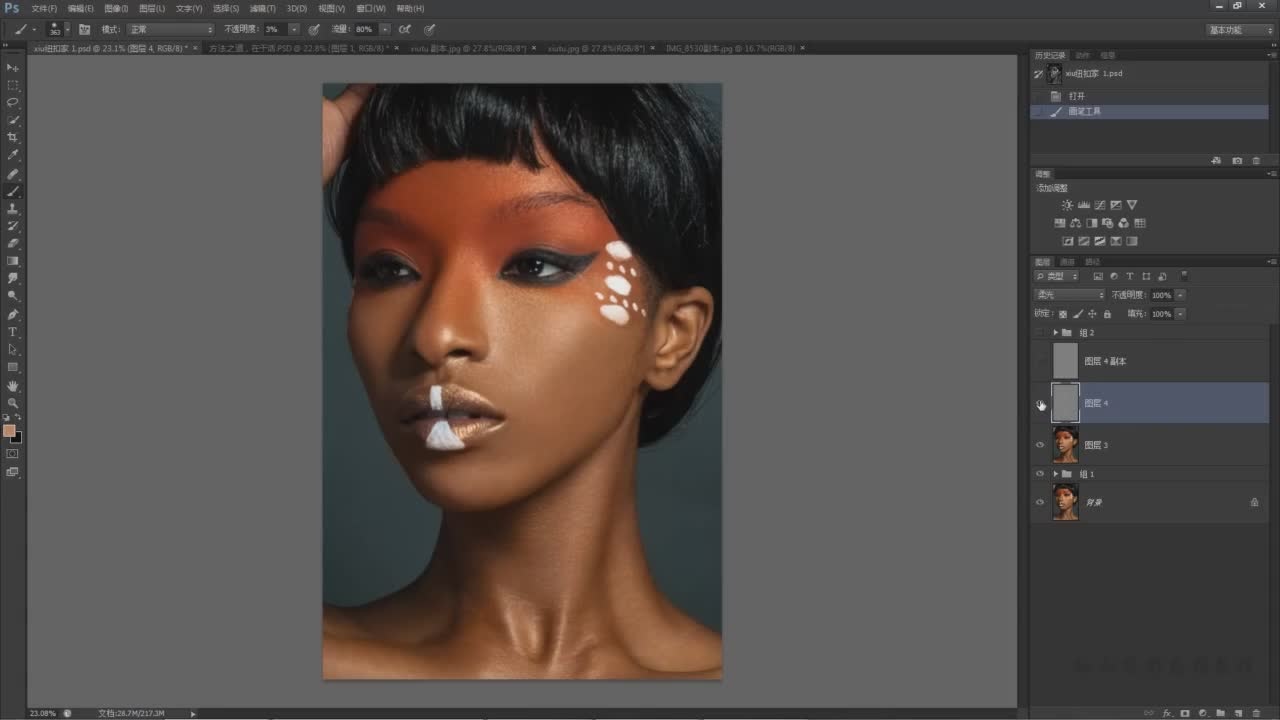Delete layer trash icon at Layers panel bottom
Viewport: 1280px width, 720px height.
click(x=1257, y=713)
